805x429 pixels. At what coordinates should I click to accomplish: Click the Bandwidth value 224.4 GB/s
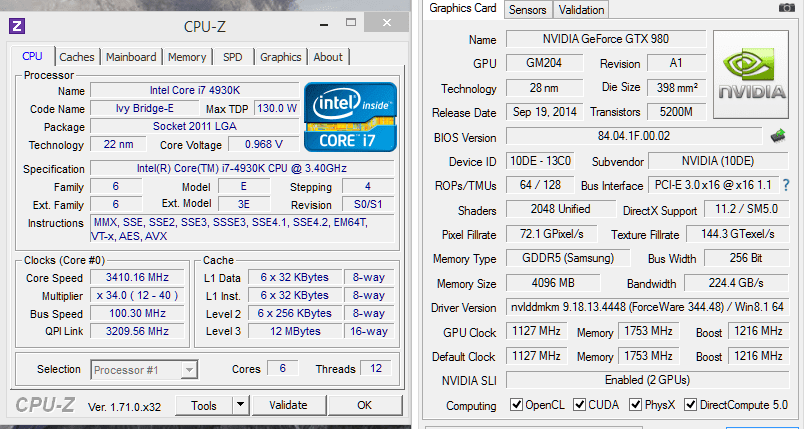(x=736, y=283)
